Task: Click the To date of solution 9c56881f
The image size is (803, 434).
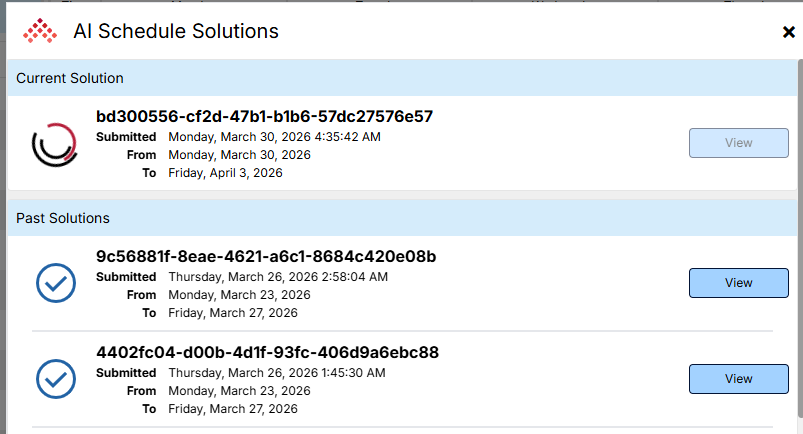Action: 233,313
